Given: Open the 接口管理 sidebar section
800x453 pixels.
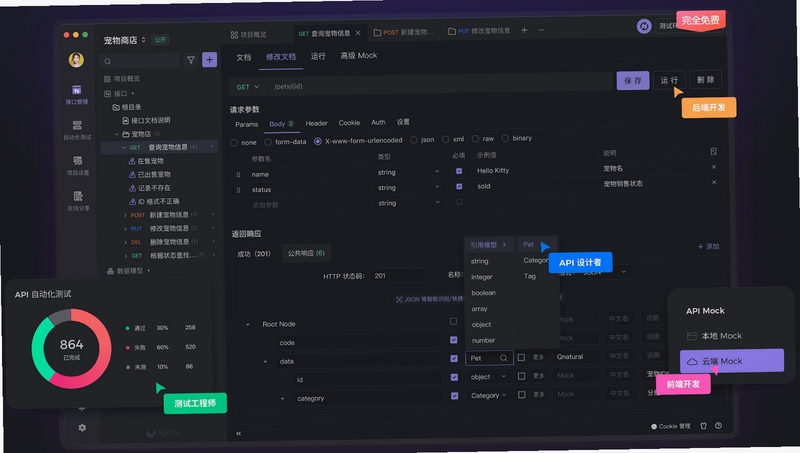Looking at the screenshot, I should [77, 95].
